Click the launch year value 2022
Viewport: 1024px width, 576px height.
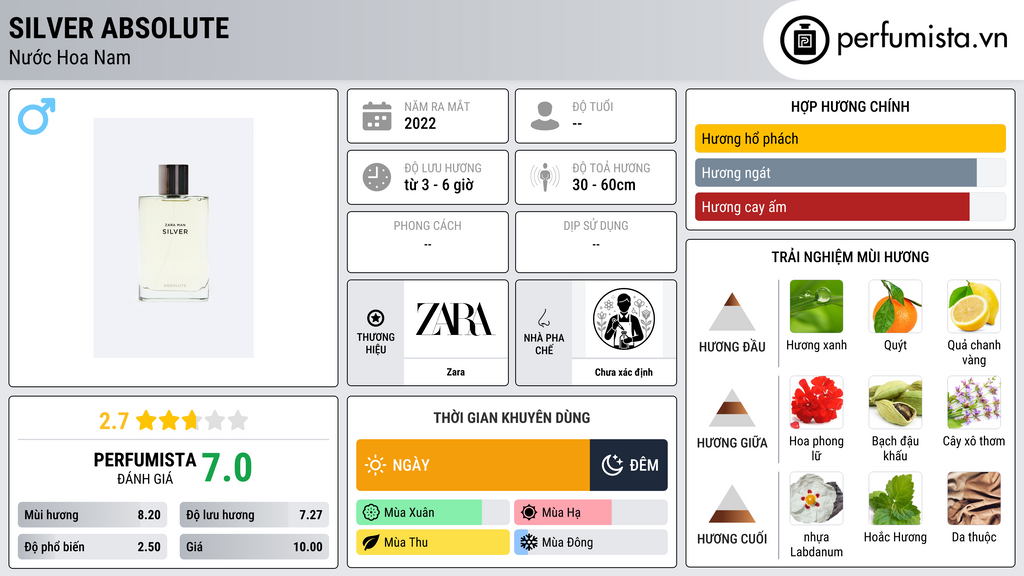pos(420,123)
